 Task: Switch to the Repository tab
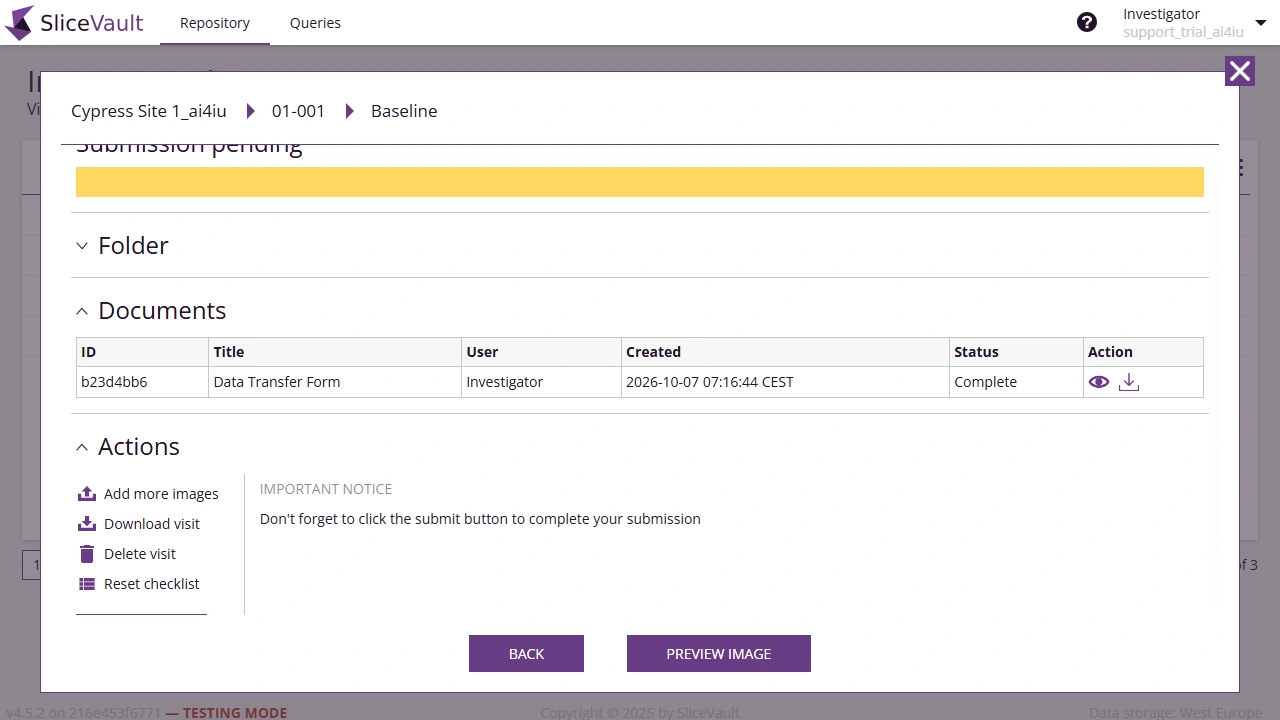point(215,23)
